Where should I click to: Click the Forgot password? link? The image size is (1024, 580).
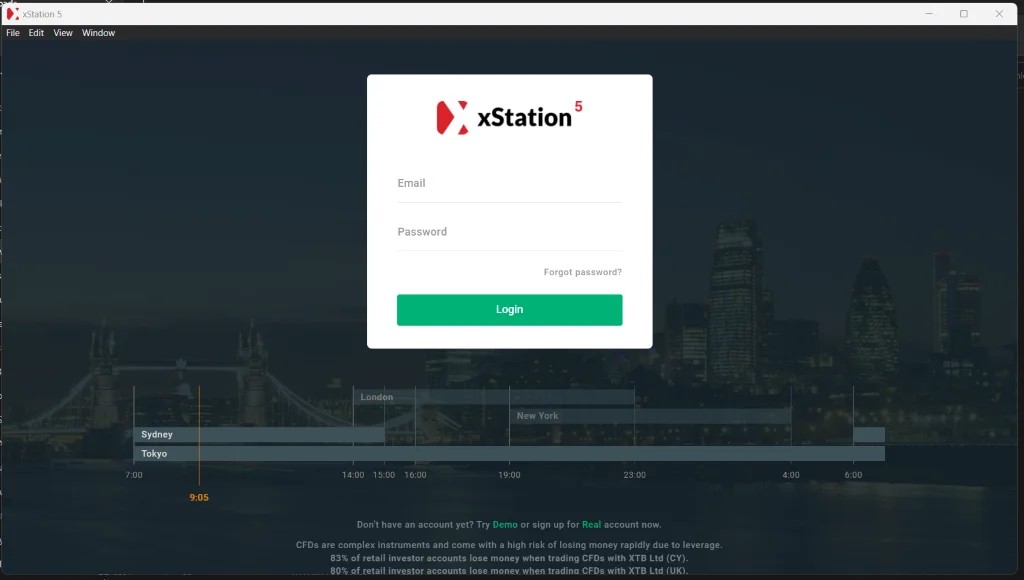[583, 272]
